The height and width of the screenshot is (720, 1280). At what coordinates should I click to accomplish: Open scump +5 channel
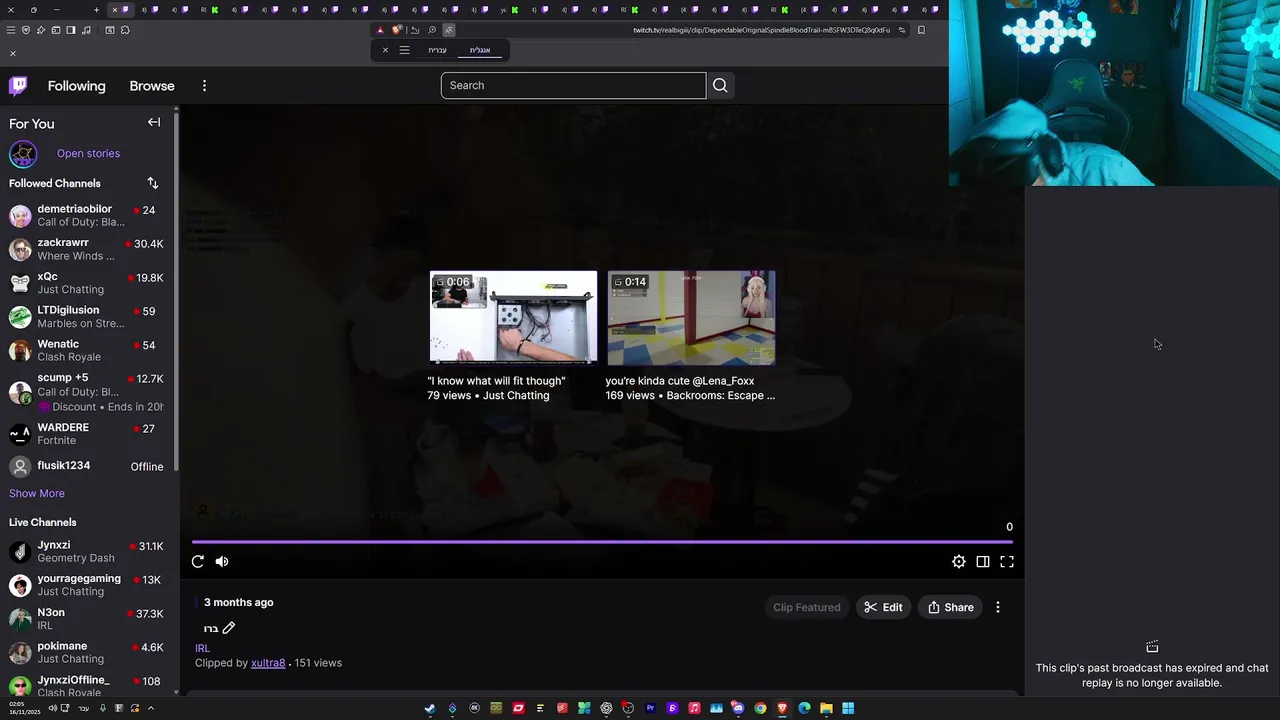(x=88, y=392)
